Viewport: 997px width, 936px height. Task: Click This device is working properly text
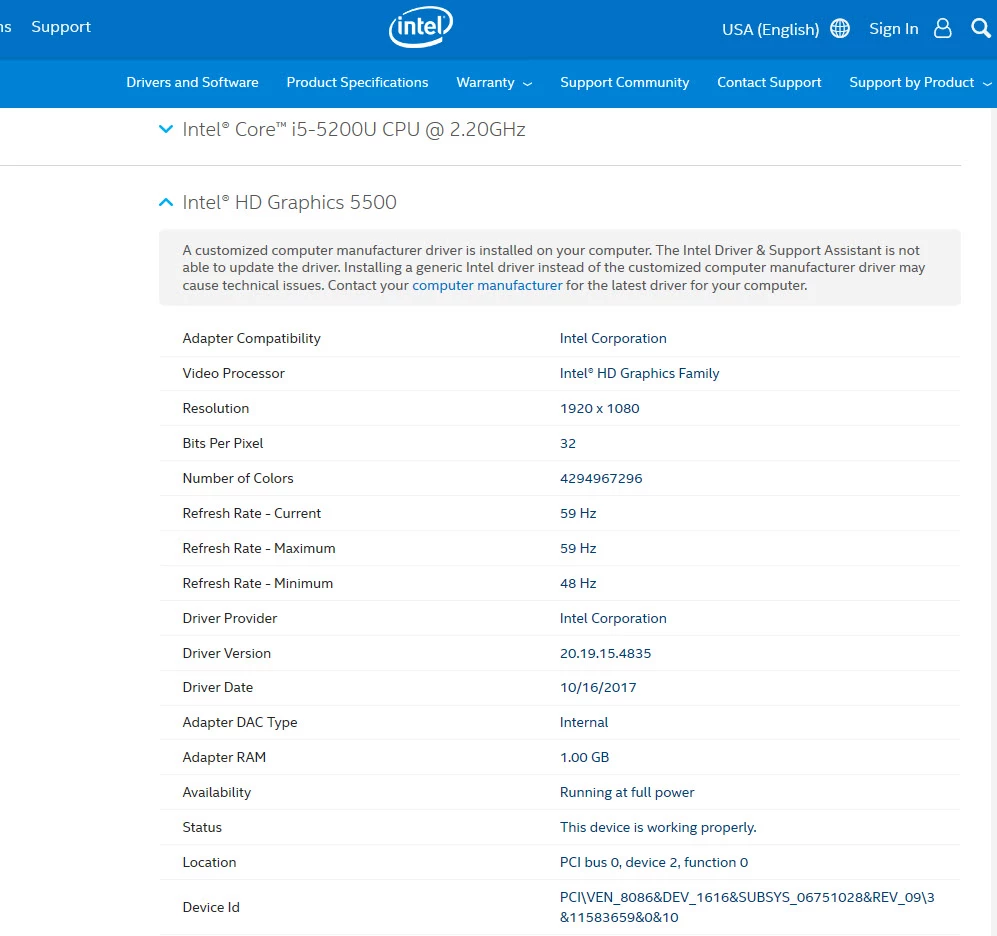[x=658, y=827]
